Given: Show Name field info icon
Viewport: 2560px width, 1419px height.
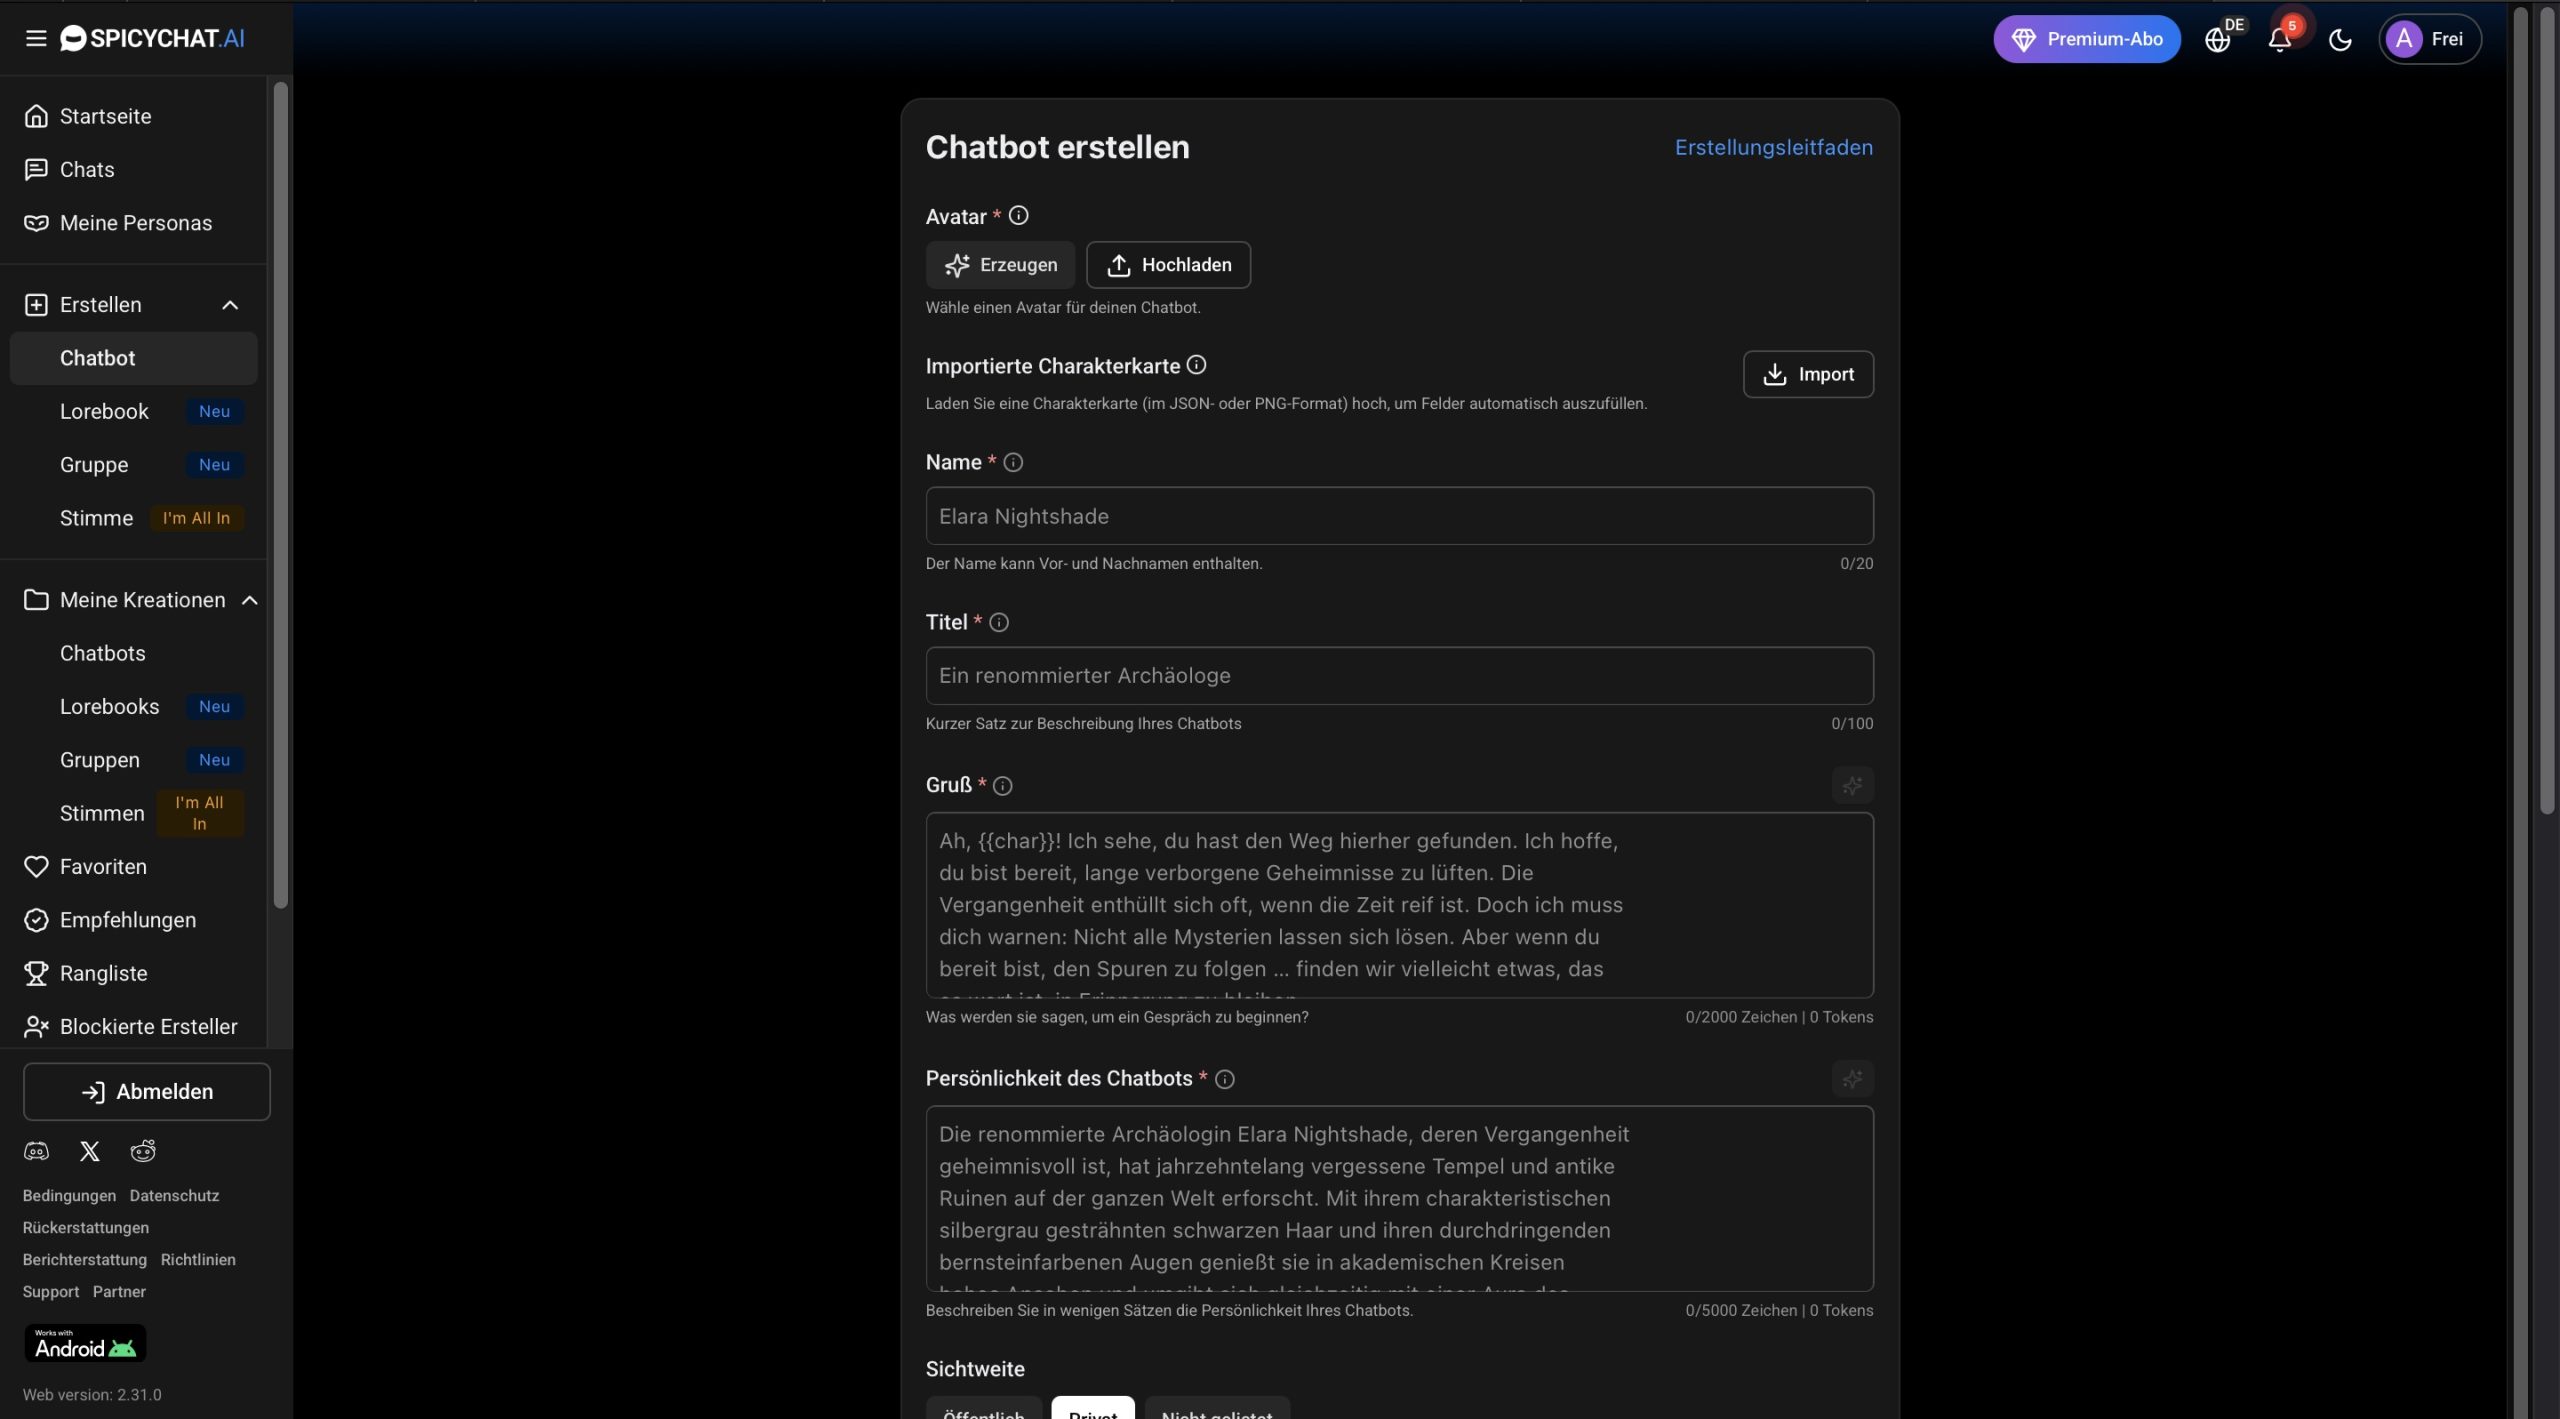Looking at the screenshot, I should 1013,462.
